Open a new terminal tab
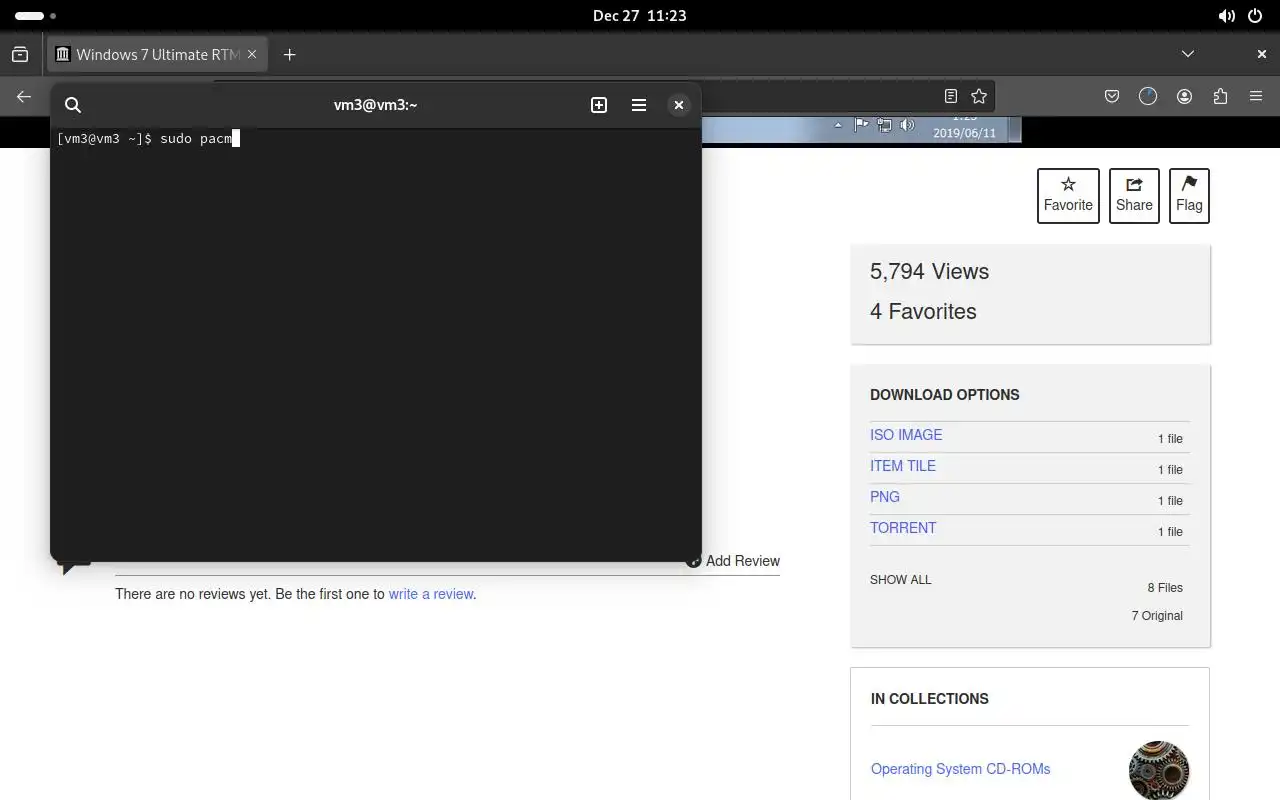Screen dimensions: 1280x800 coord(599,105)
